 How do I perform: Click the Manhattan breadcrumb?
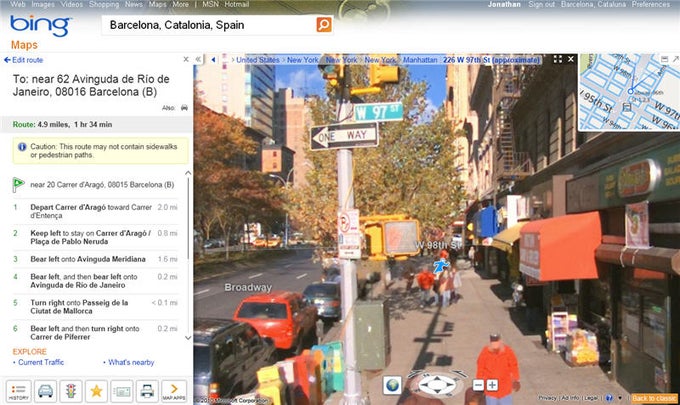point(420,60)
